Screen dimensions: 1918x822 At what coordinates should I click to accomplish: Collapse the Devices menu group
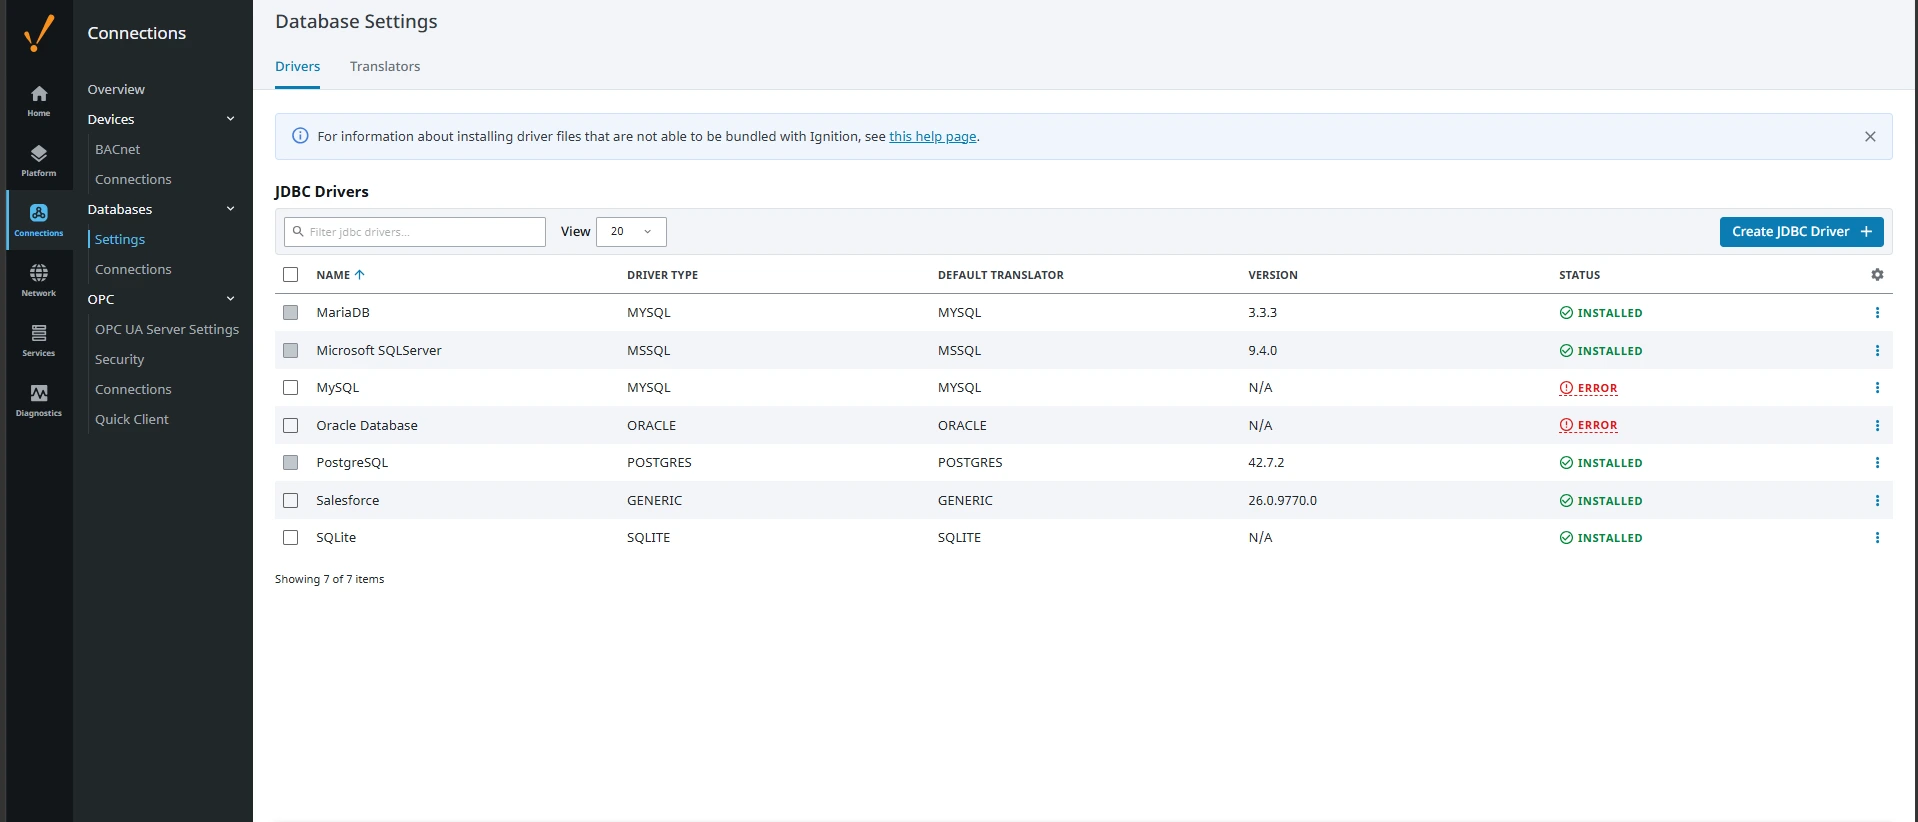coord(231,119)
